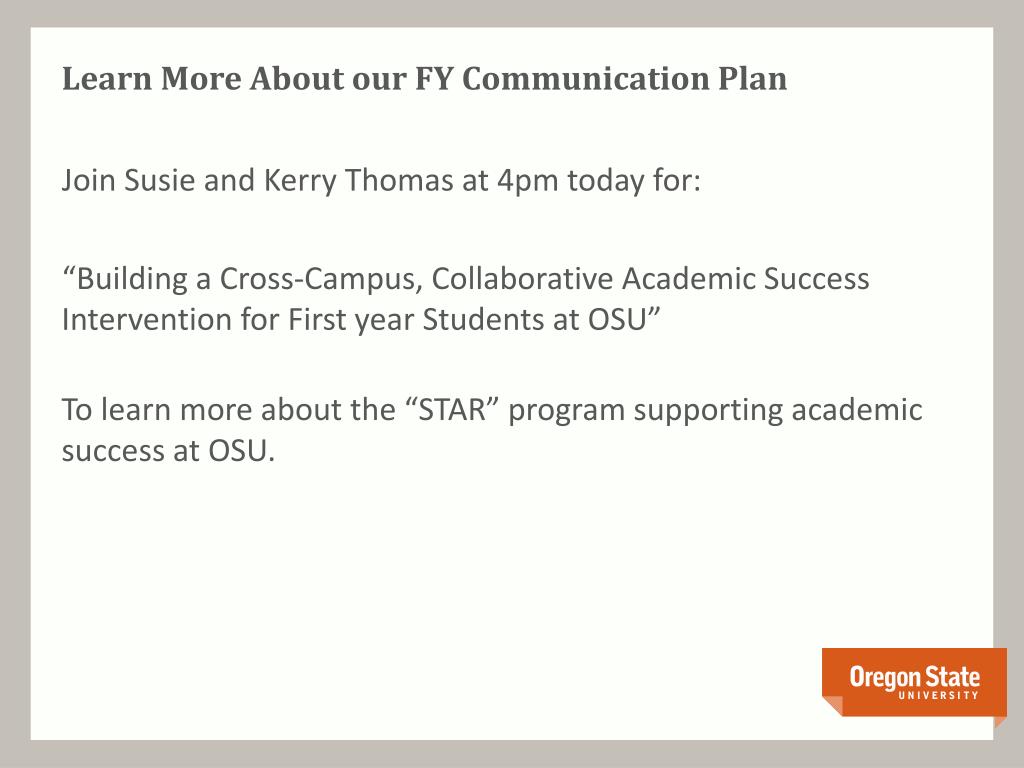This screenshot has width=1024, height=768.
Task: Click 'OSU' ending the quoted session title
Action: tap(617, 319)
